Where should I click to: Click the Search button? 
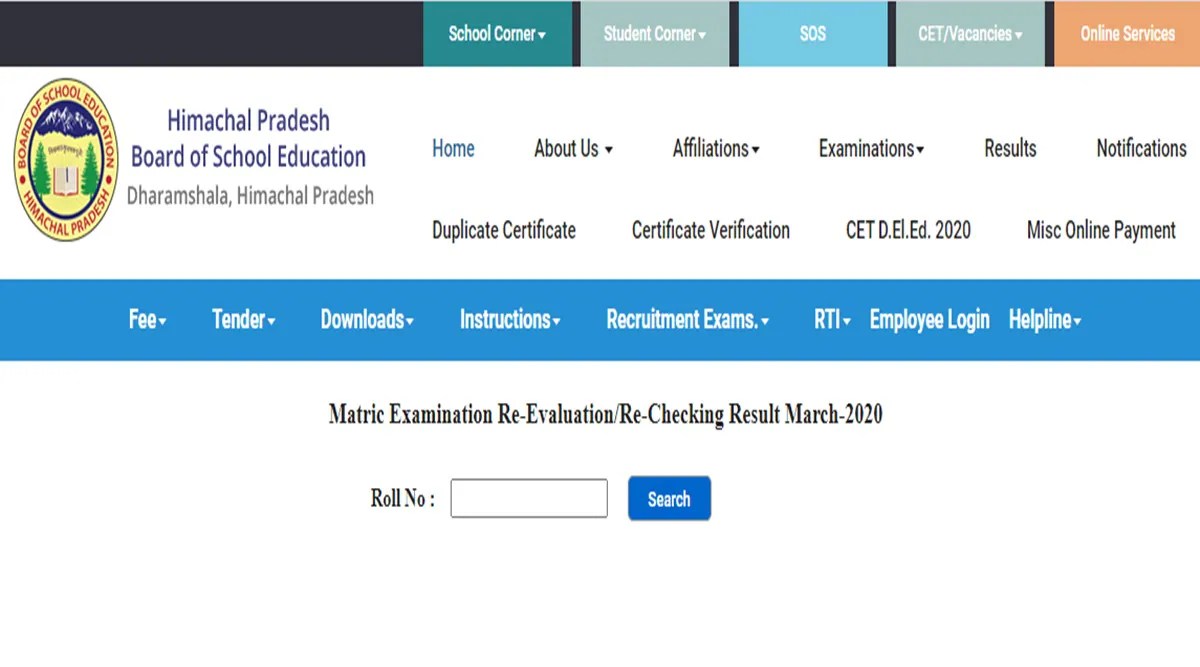coord(668,498)
